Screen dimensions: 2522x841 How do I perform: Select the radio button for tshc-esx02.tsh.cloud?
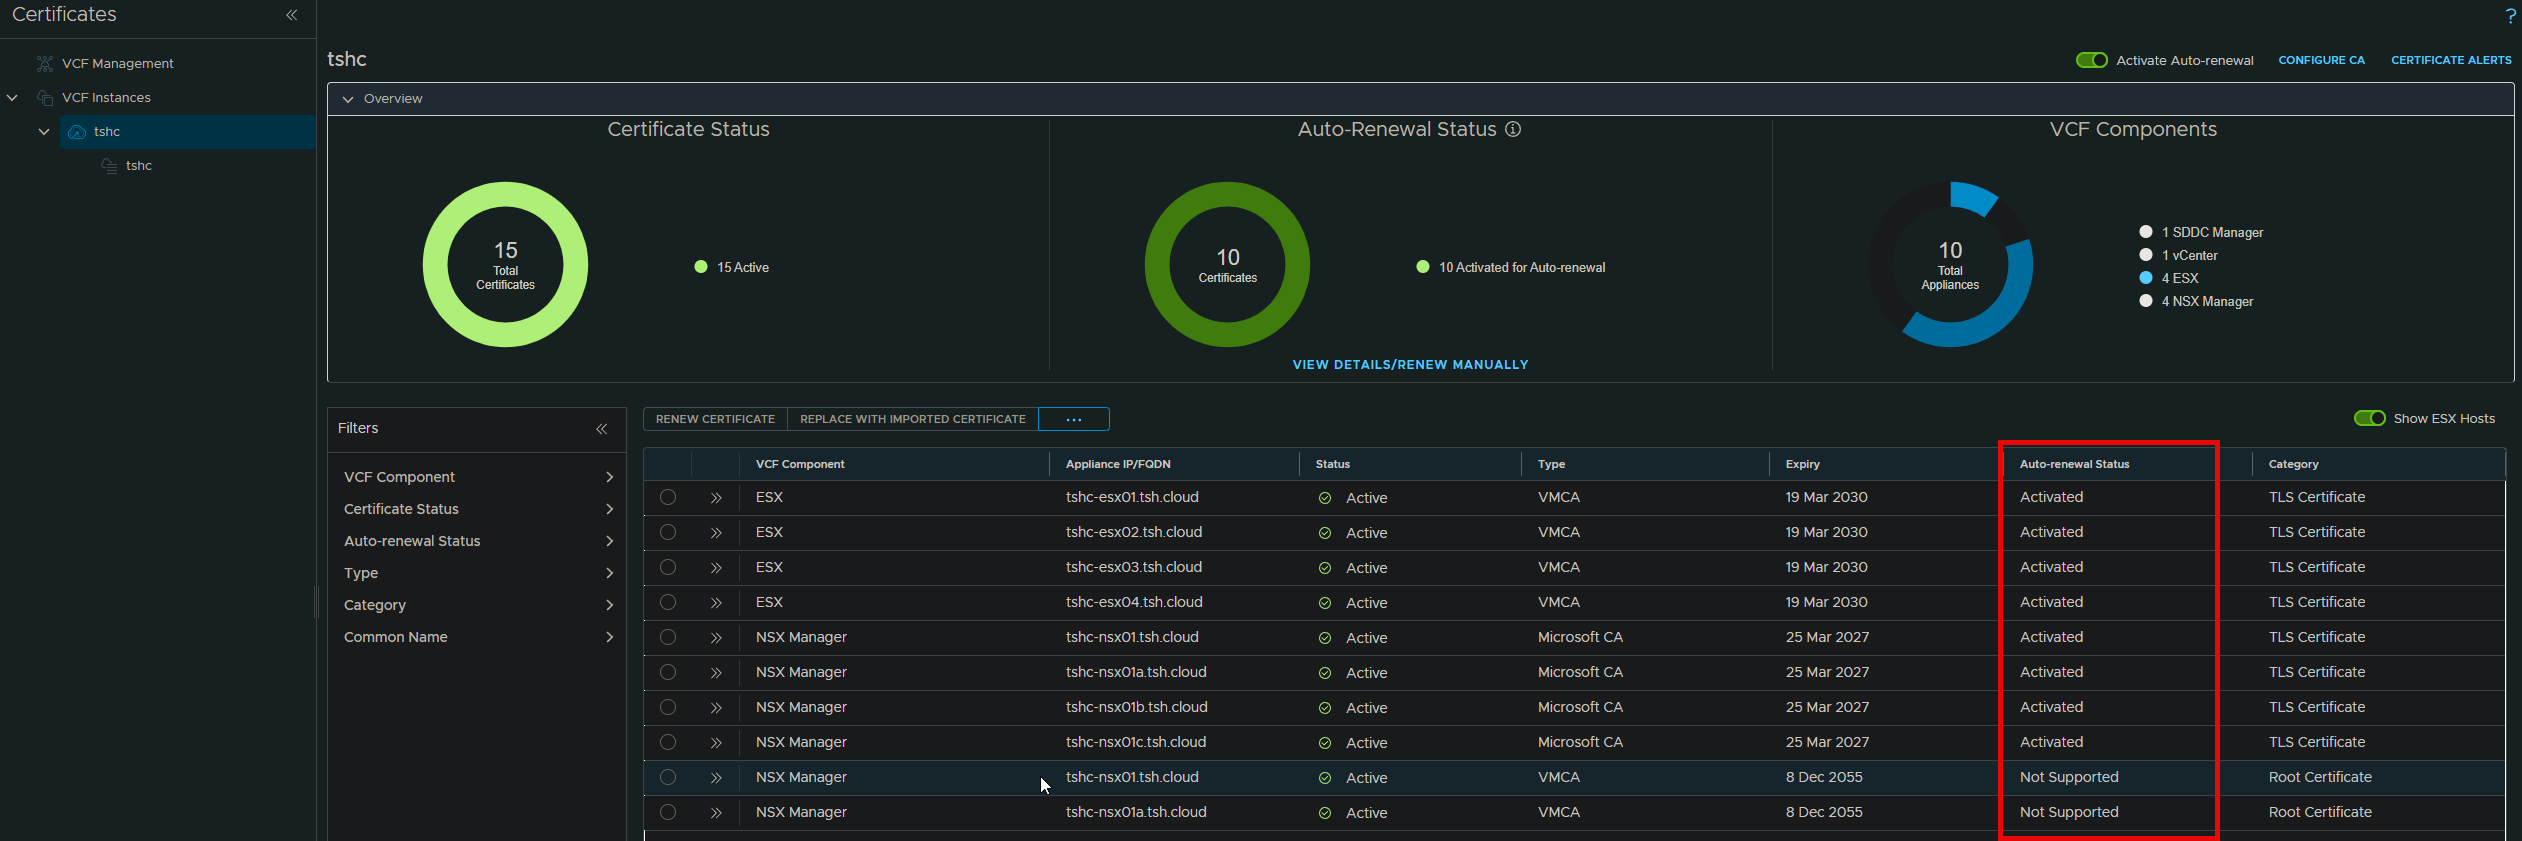click(x=668, y=533)
